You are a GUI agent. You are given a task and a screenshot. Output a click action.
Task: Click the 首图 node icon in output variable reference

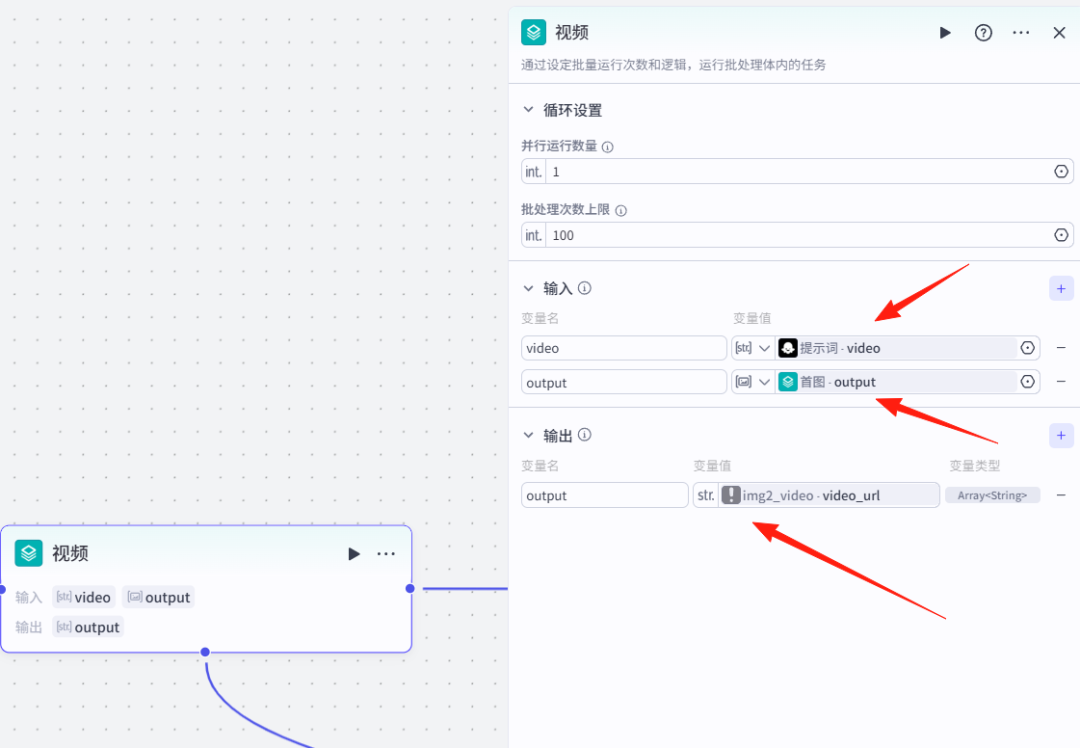[789, 381]
